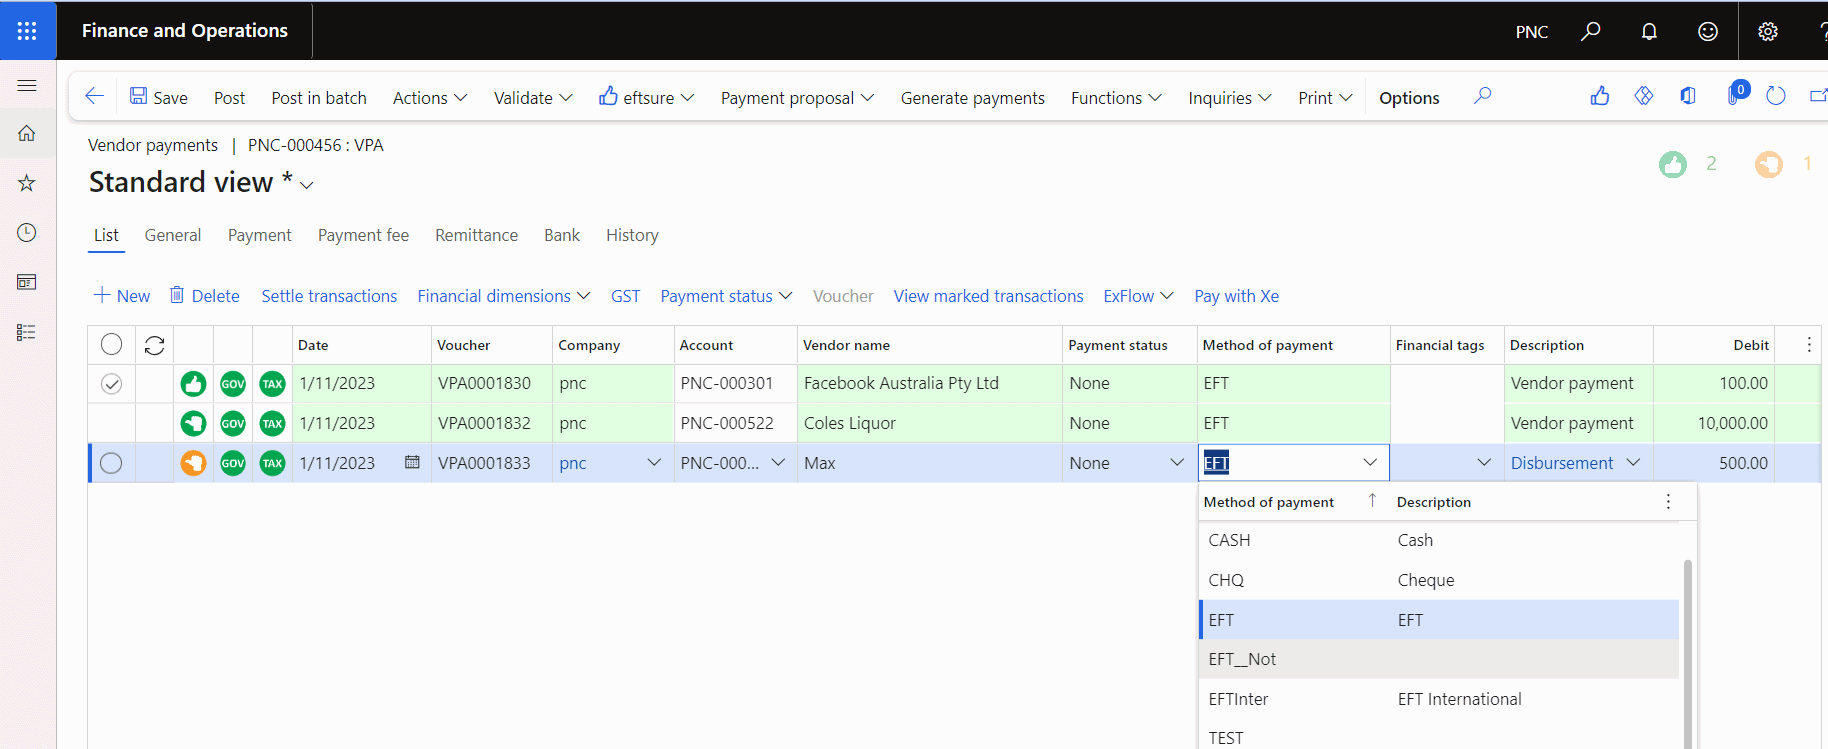
Task: Sort lookup by Method of payment header
Action: (1268, 502)
